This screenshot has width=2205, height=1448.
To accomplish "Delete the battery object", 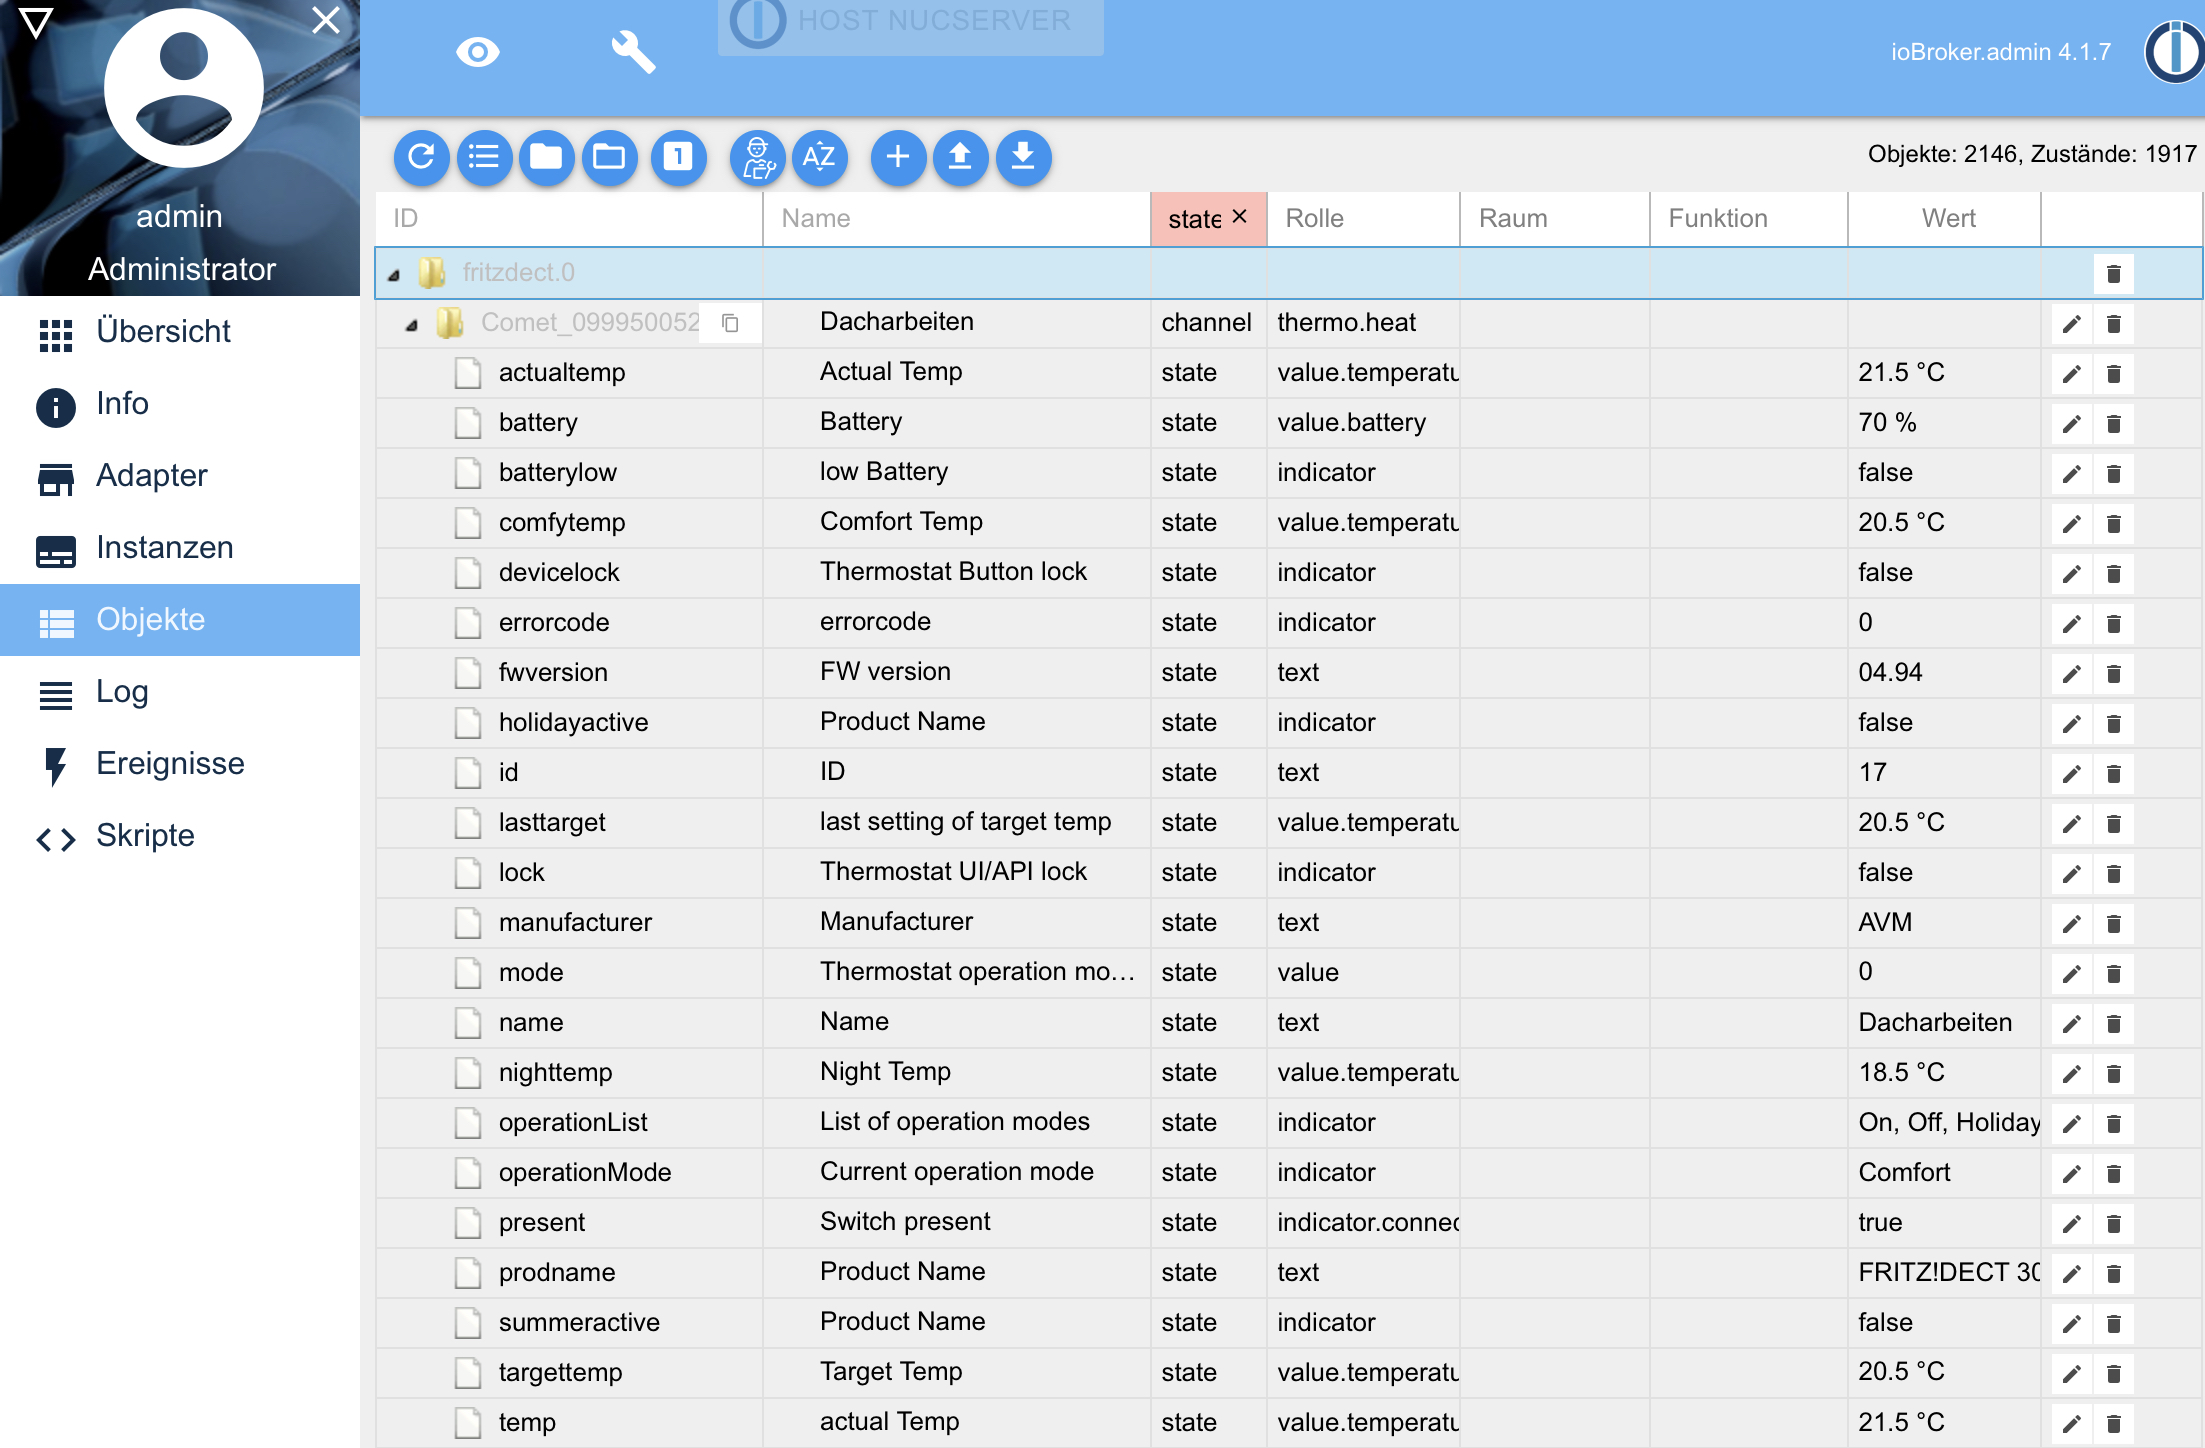I will [2113, 423].
